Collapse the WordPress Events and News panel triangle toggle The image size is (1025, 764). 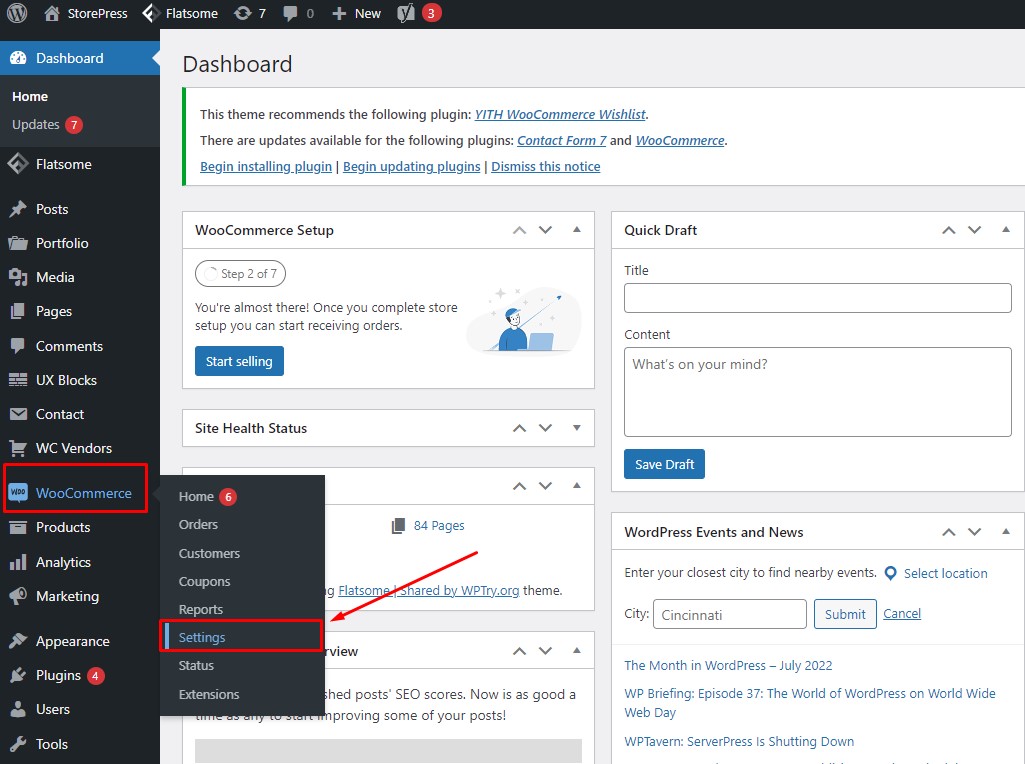click(x=1006, y=531)
